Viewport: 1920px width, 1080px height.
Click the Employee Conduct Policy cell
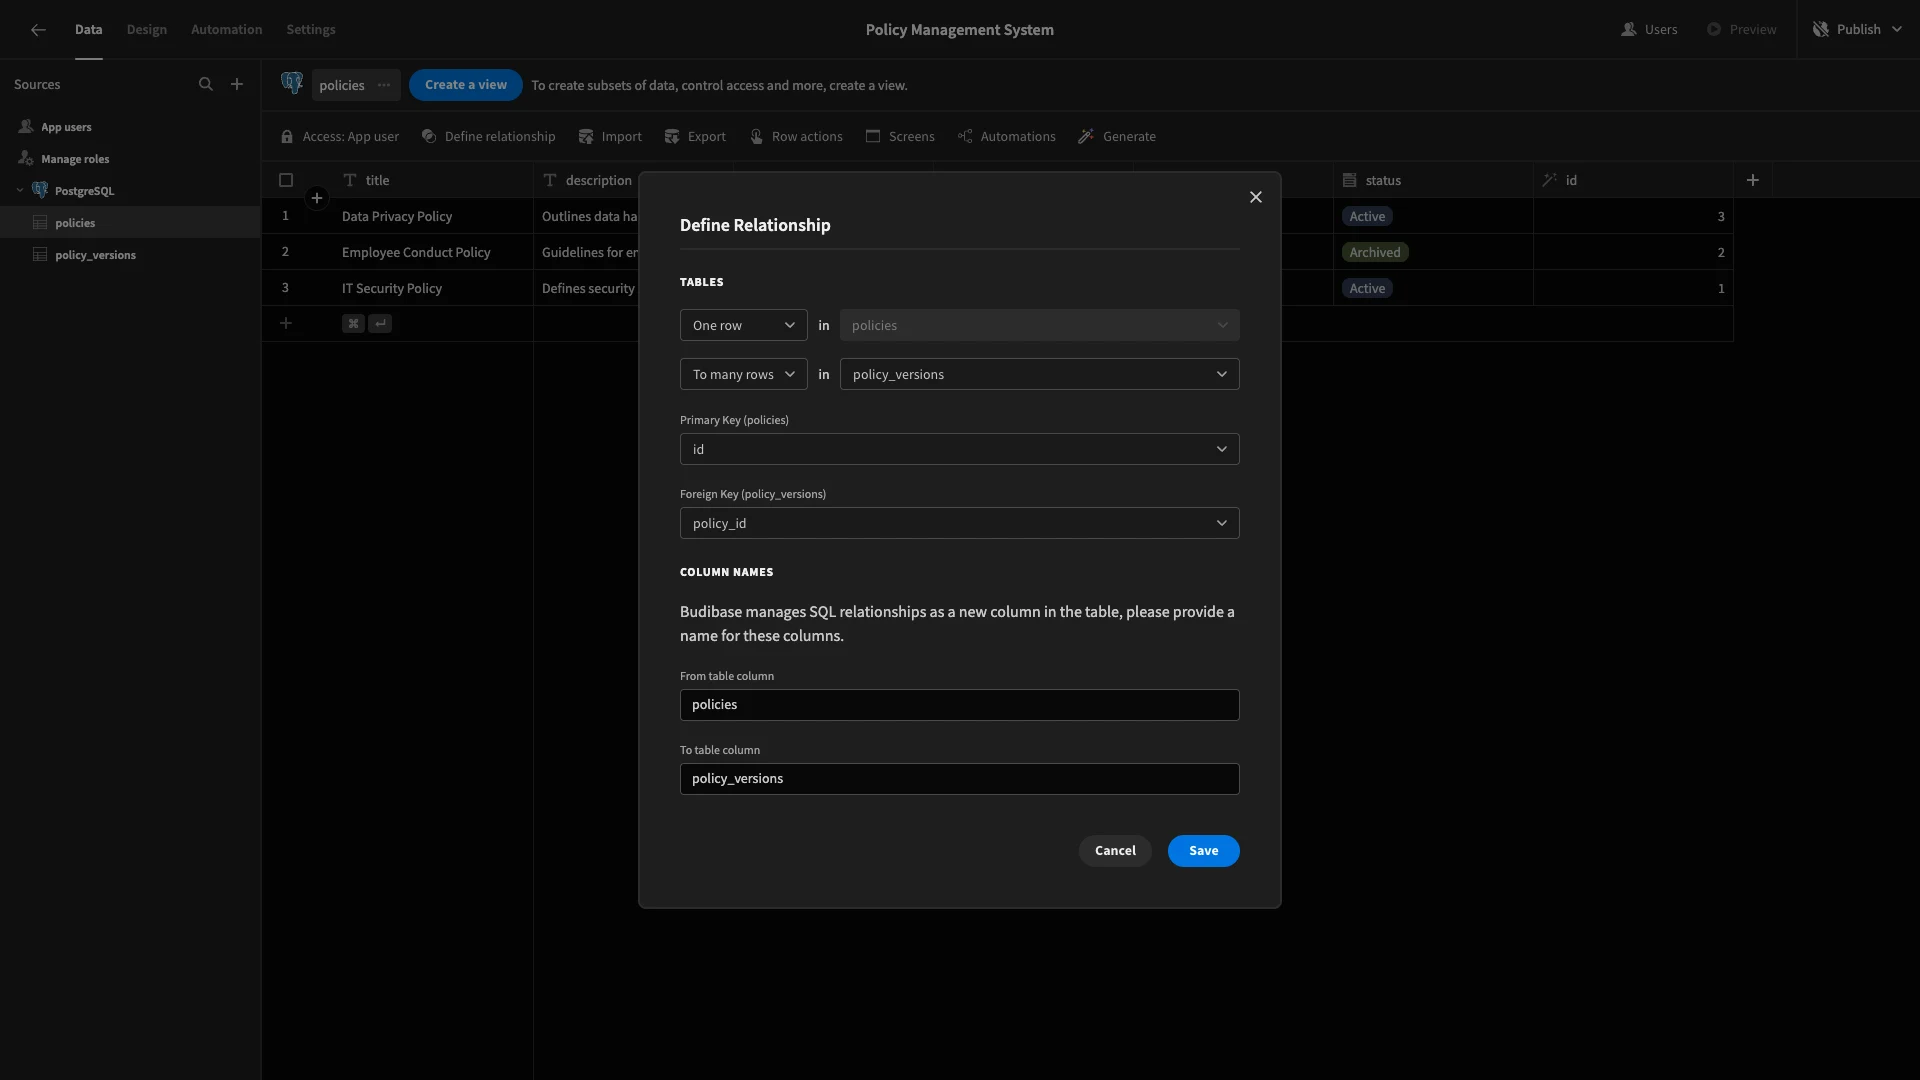click(433, 252)
